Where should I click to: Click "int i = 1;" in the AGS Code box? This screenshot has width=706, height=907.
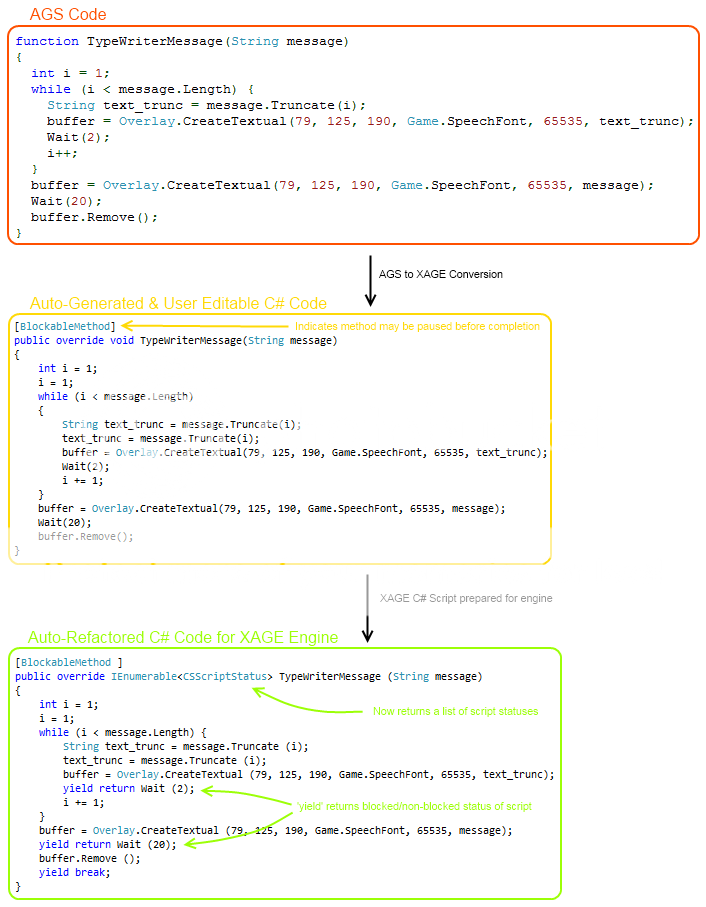coord(71,73)
